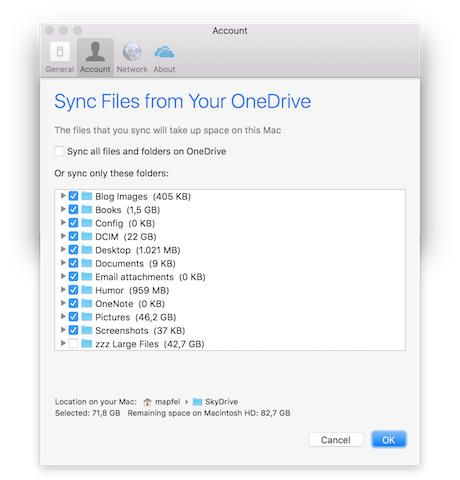Image resolution: width=460 pixels, height=480 pixels.
Task: Open the General preferences icon
Action: point(60,52)
